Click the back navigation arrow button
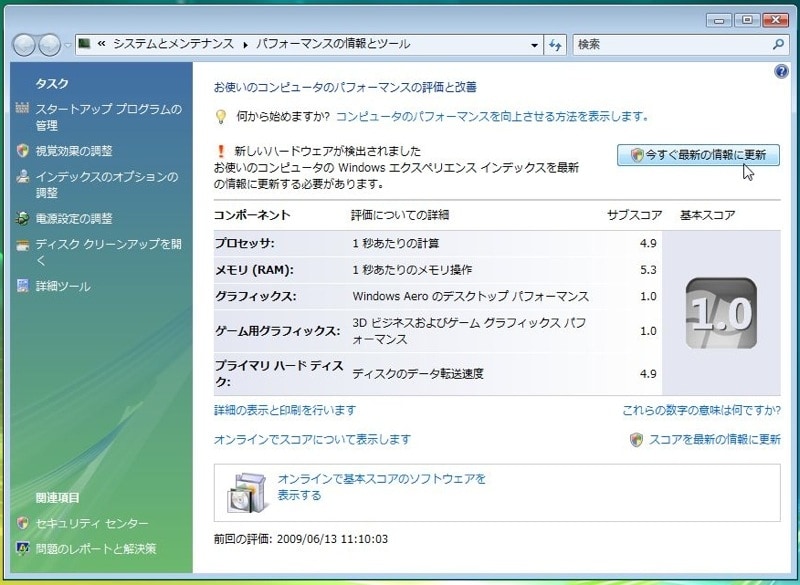The width and height of the screenshot is (800, 585). [24, 45]
